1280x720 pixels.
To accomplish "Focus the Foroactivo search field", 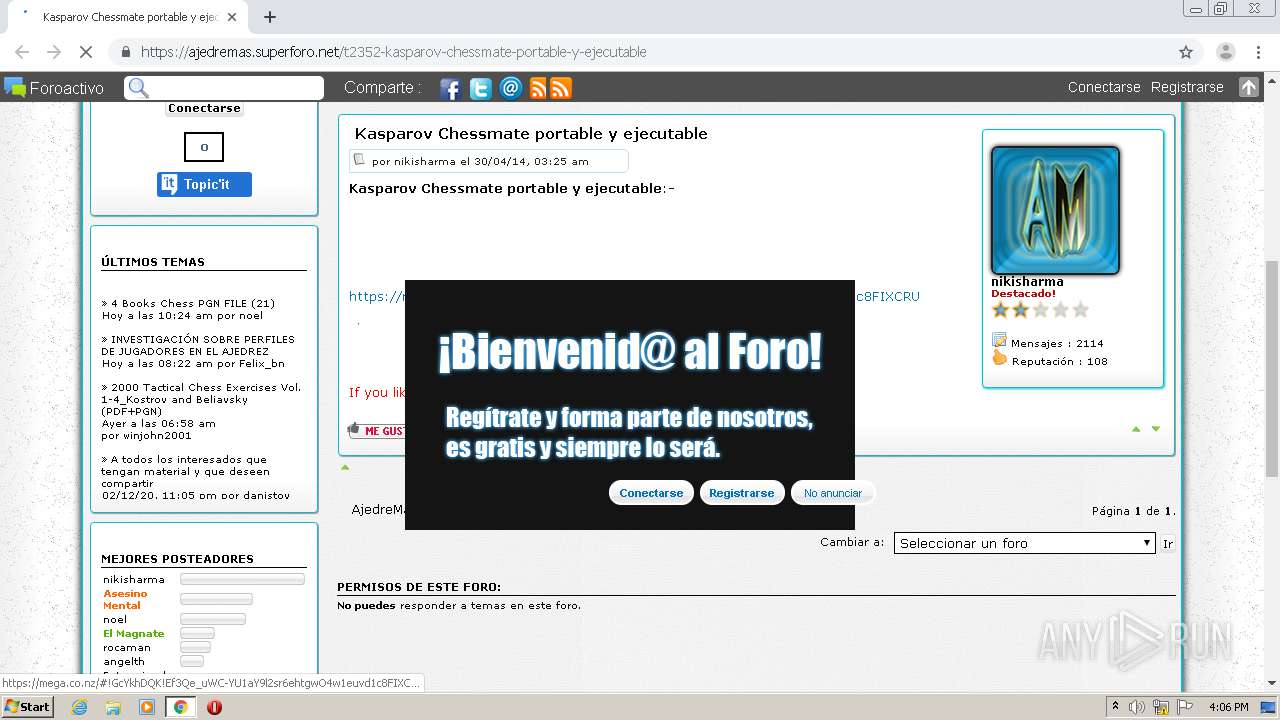I will coord(224,88).
